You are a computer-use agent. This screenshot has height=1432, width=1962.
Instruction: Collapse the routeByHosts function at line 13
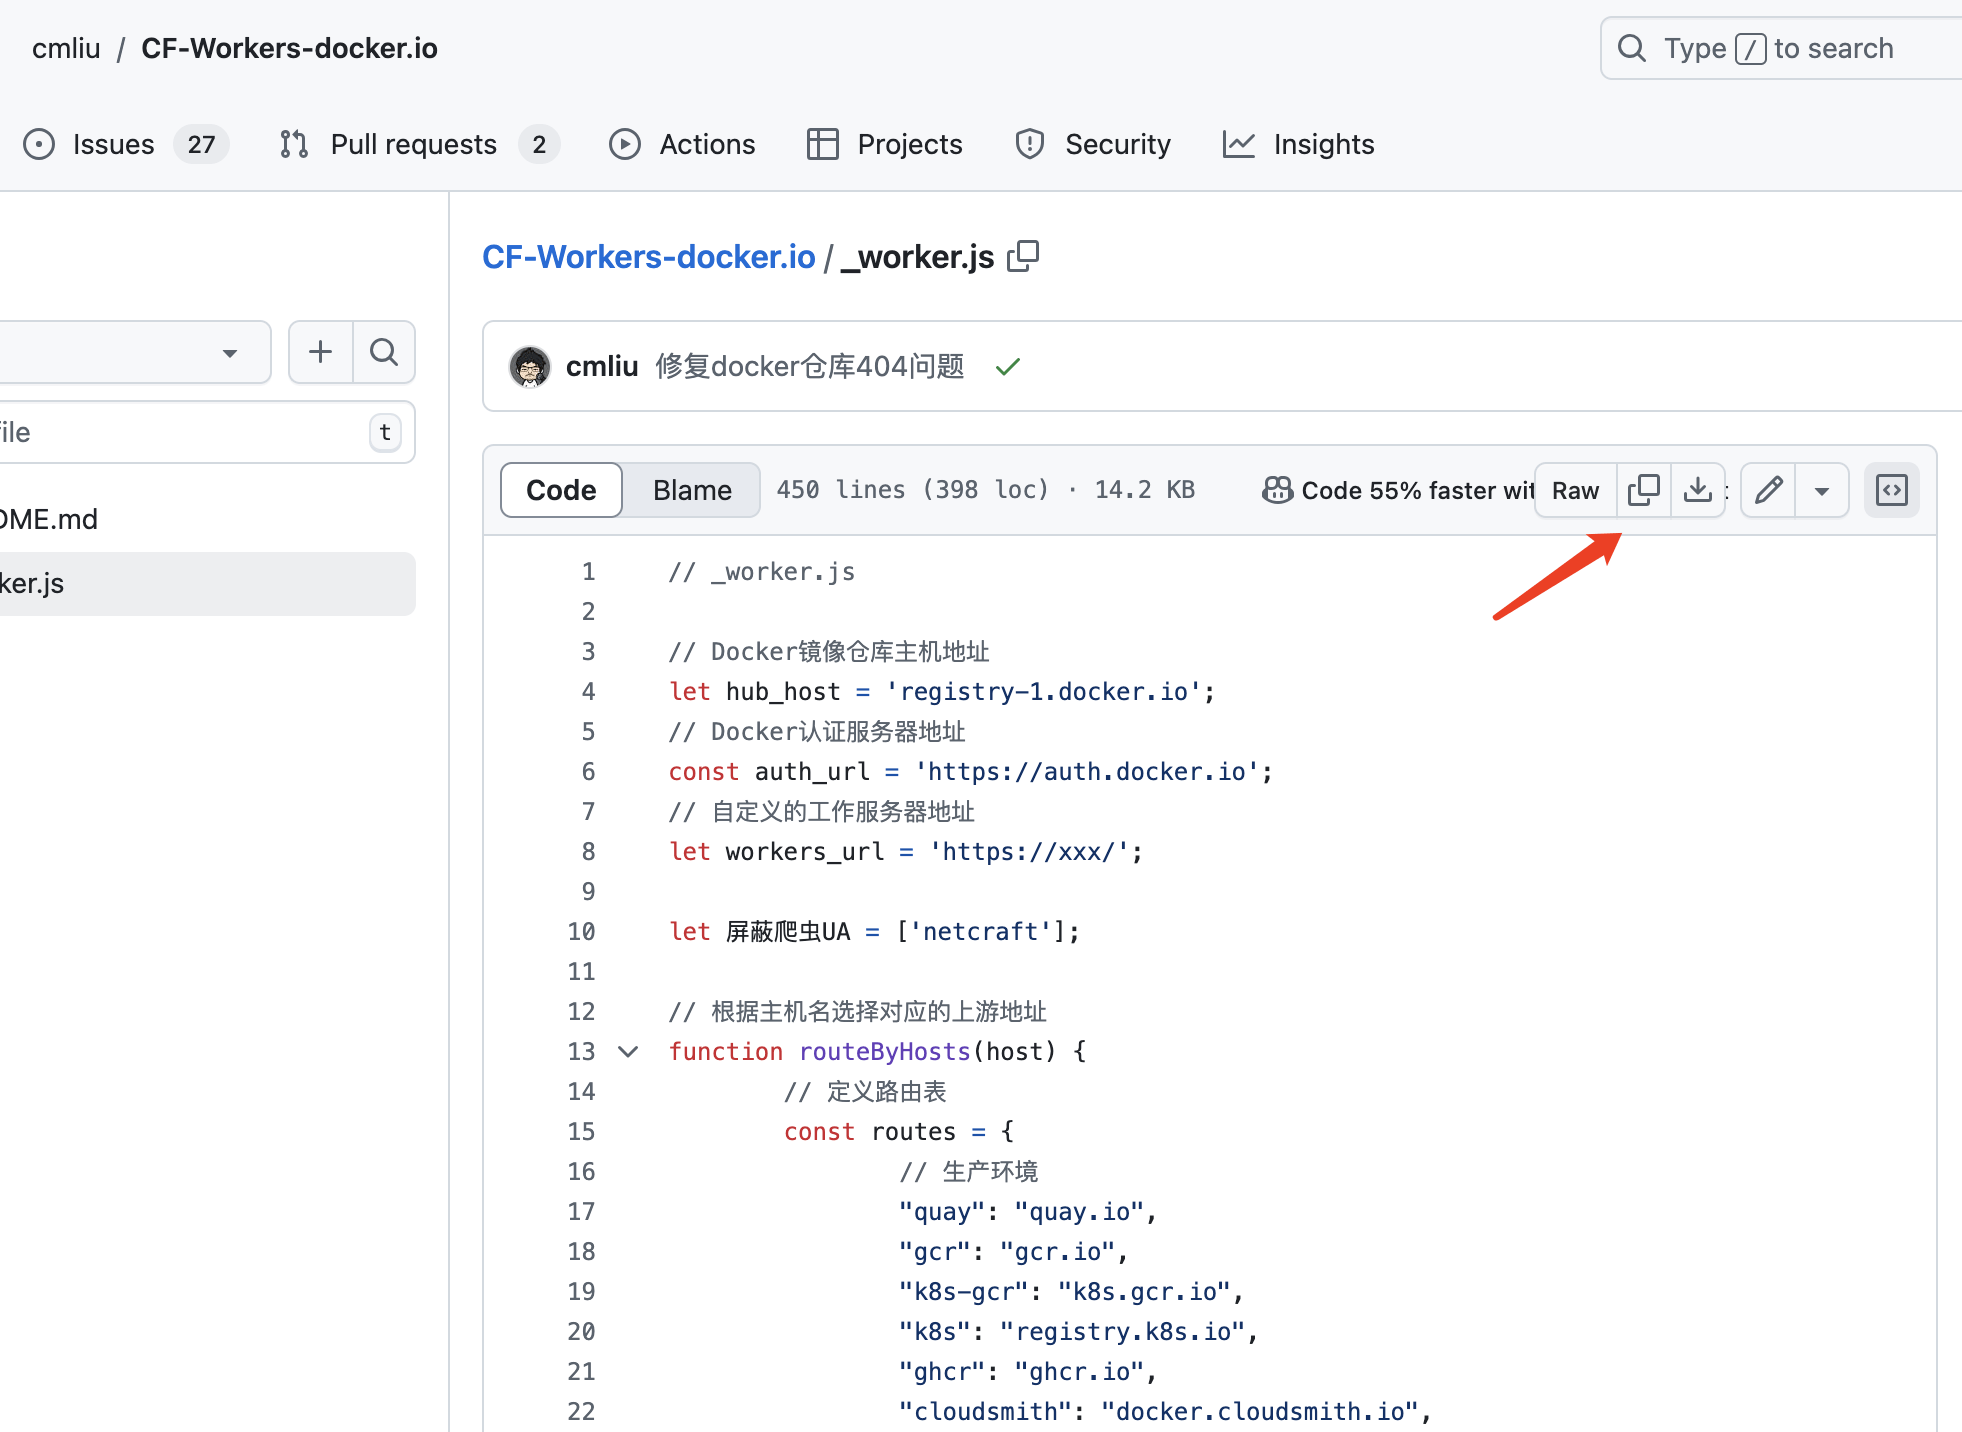[x=628, y=1051]
